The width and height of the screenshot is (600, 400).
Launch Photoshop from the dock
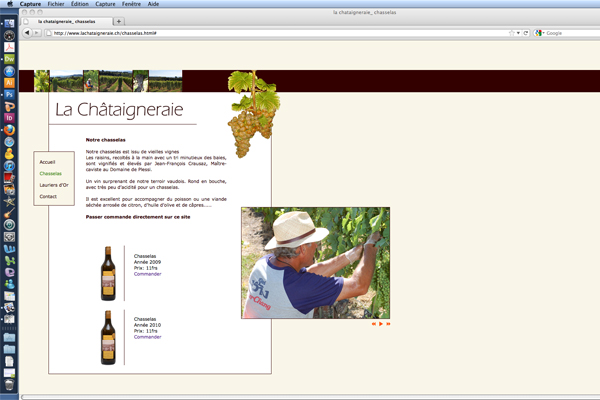pyautogui.click(x=9, y=95)
